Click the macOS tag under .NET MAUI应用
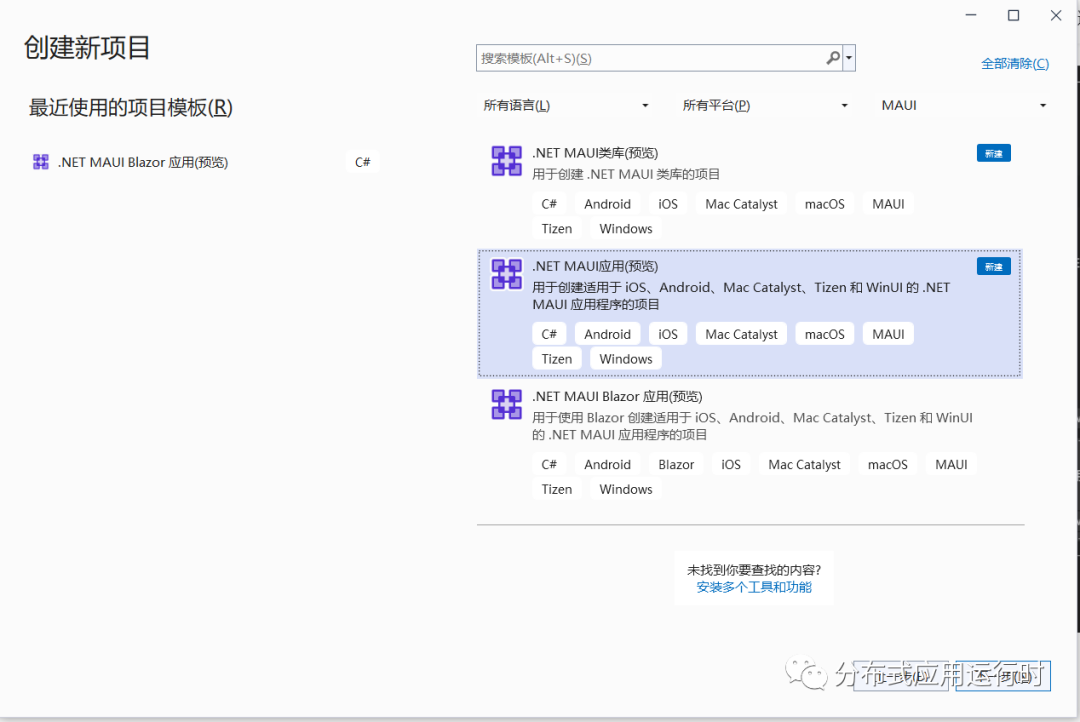Viewport: 1080px width, 722px height. tap(824, 334)
